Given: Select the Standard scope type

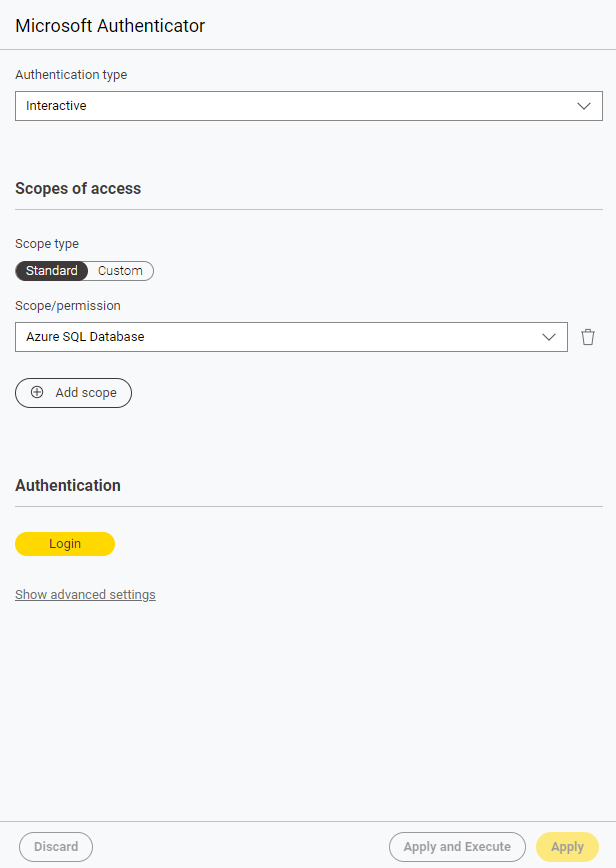Looking at the screenshot, I should 52,271.
